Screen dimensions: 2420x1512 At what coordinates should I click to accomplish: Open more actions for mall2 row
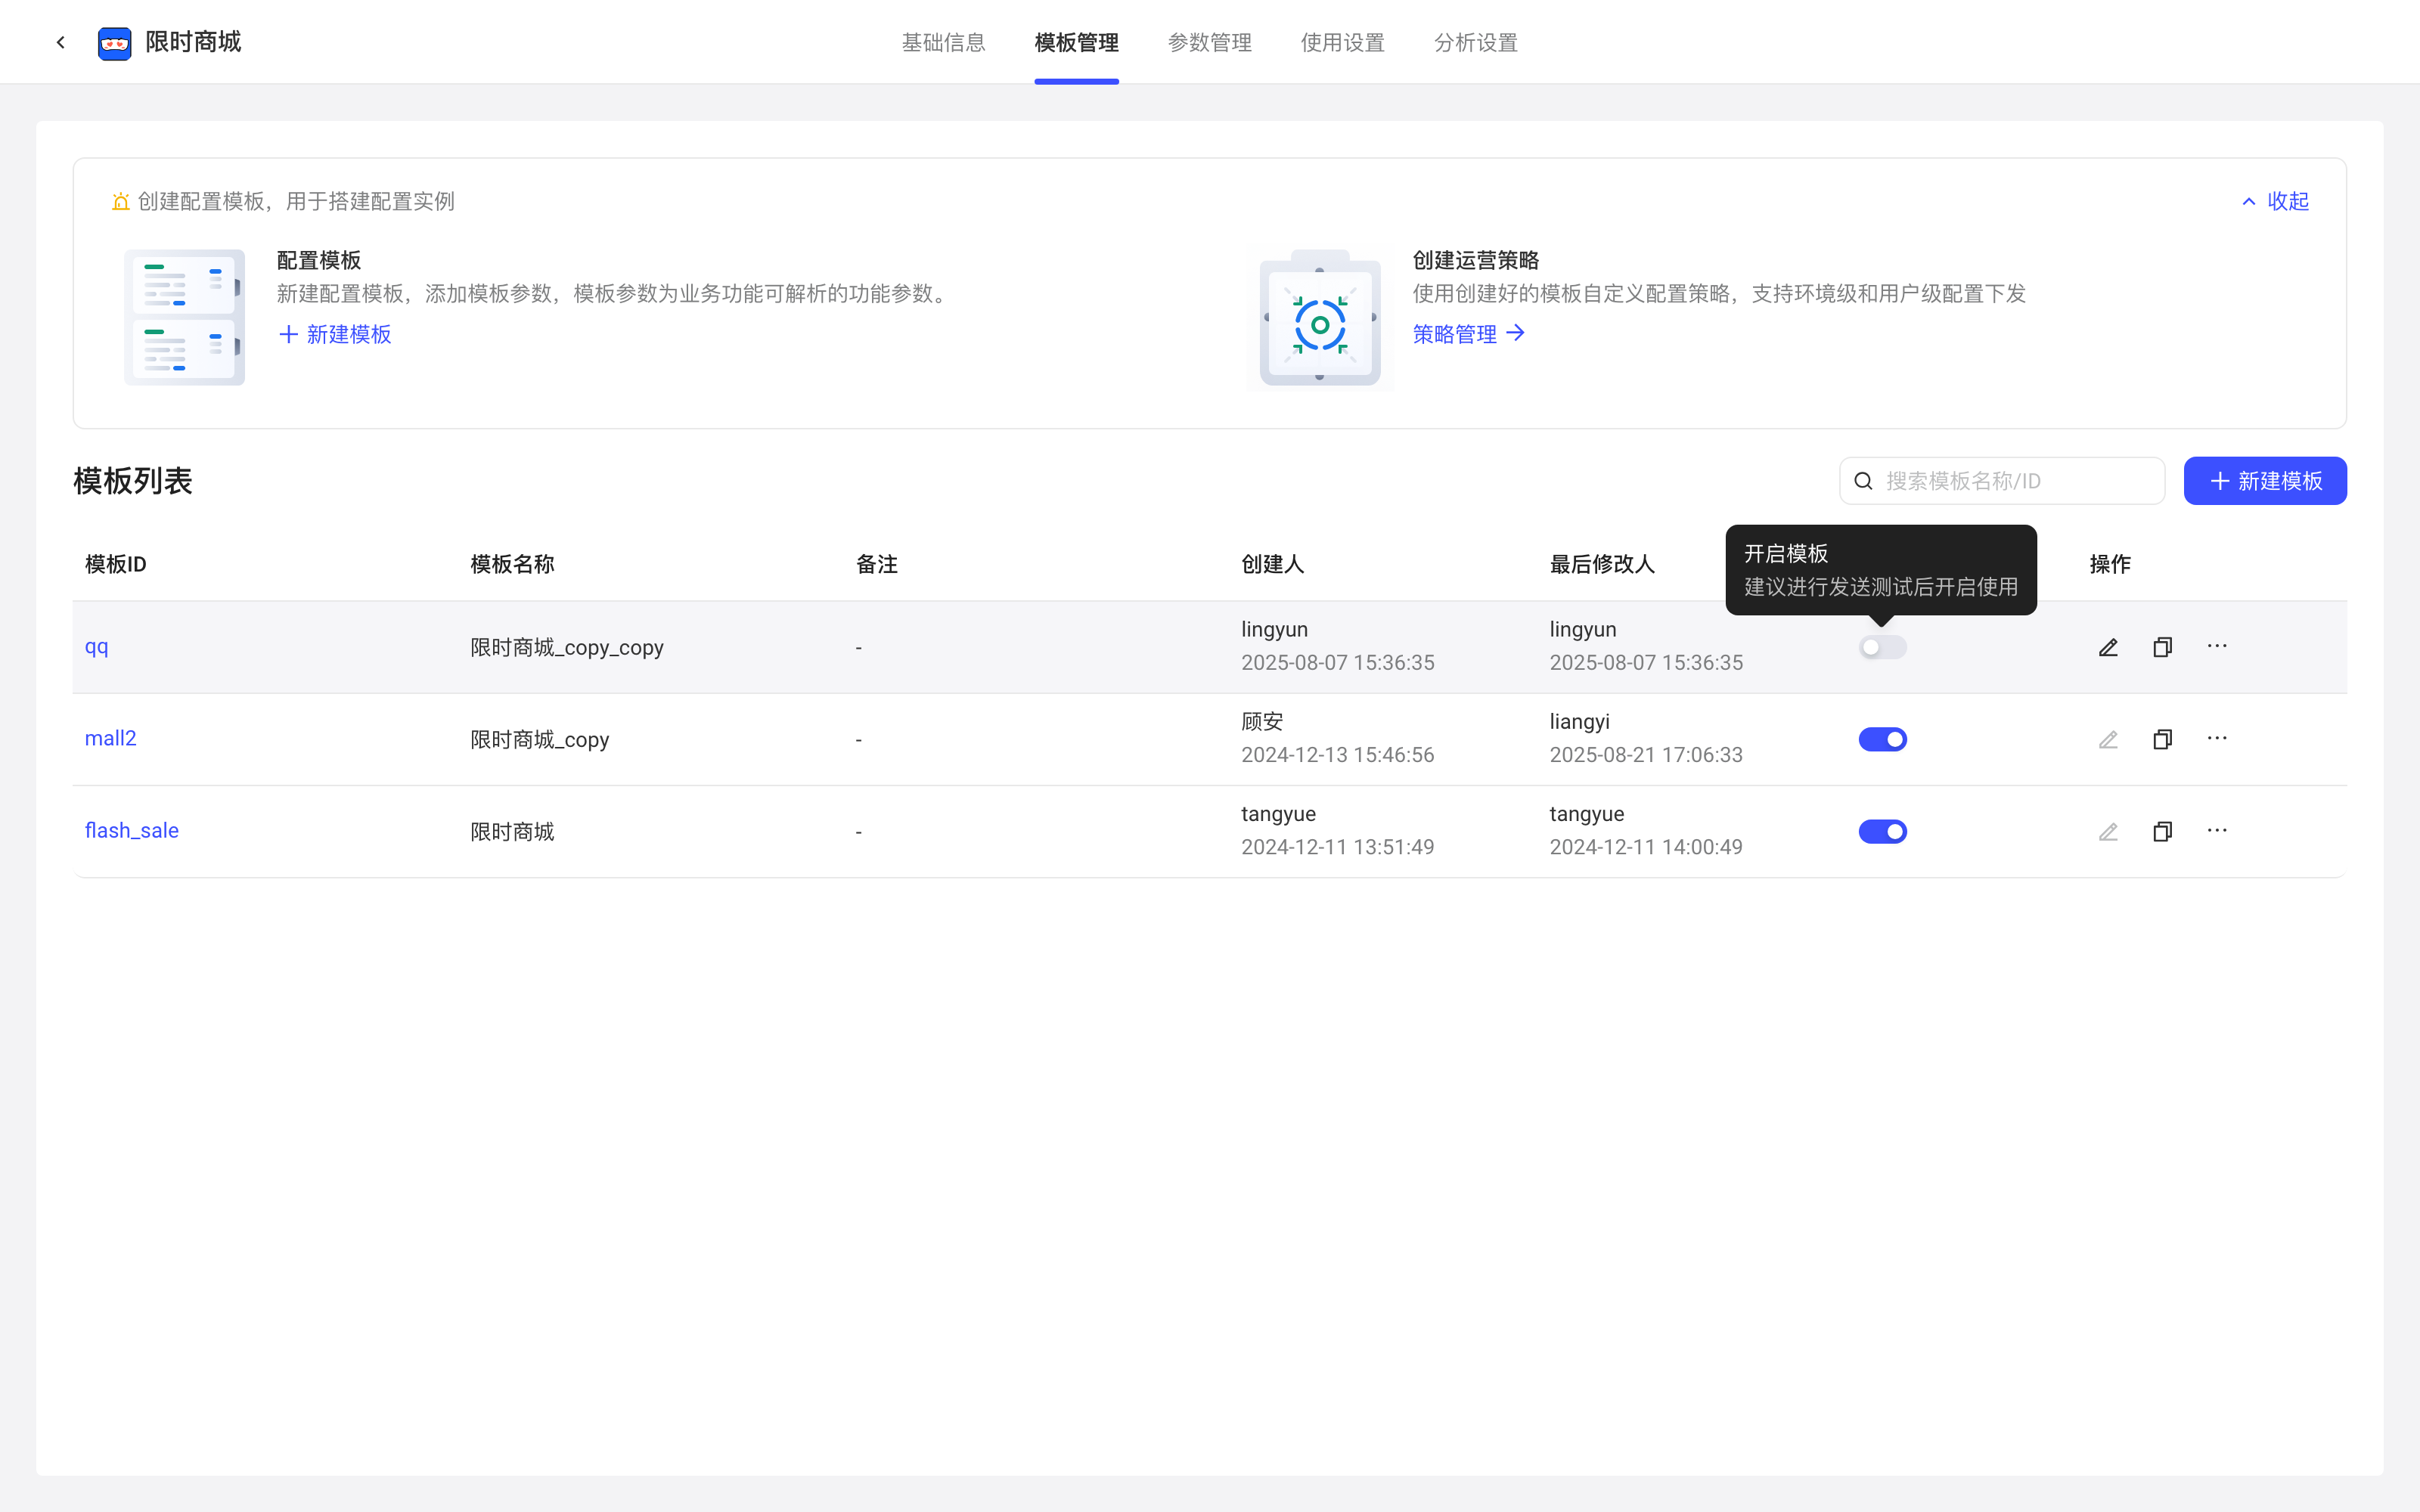[2217, 738]
